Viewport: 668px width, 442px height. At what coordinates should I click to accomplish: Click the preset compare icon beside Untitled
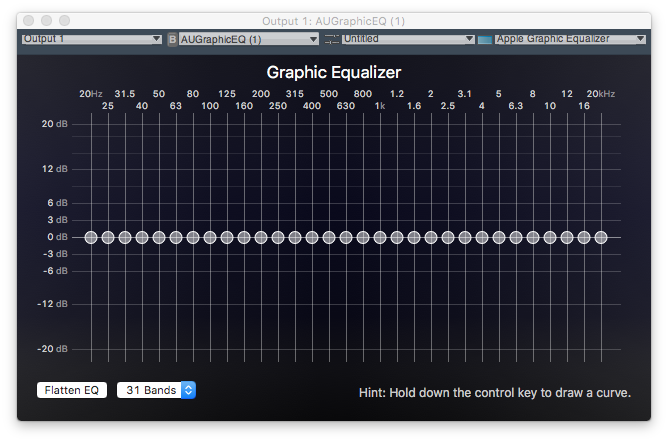click(x=332, y=39)
